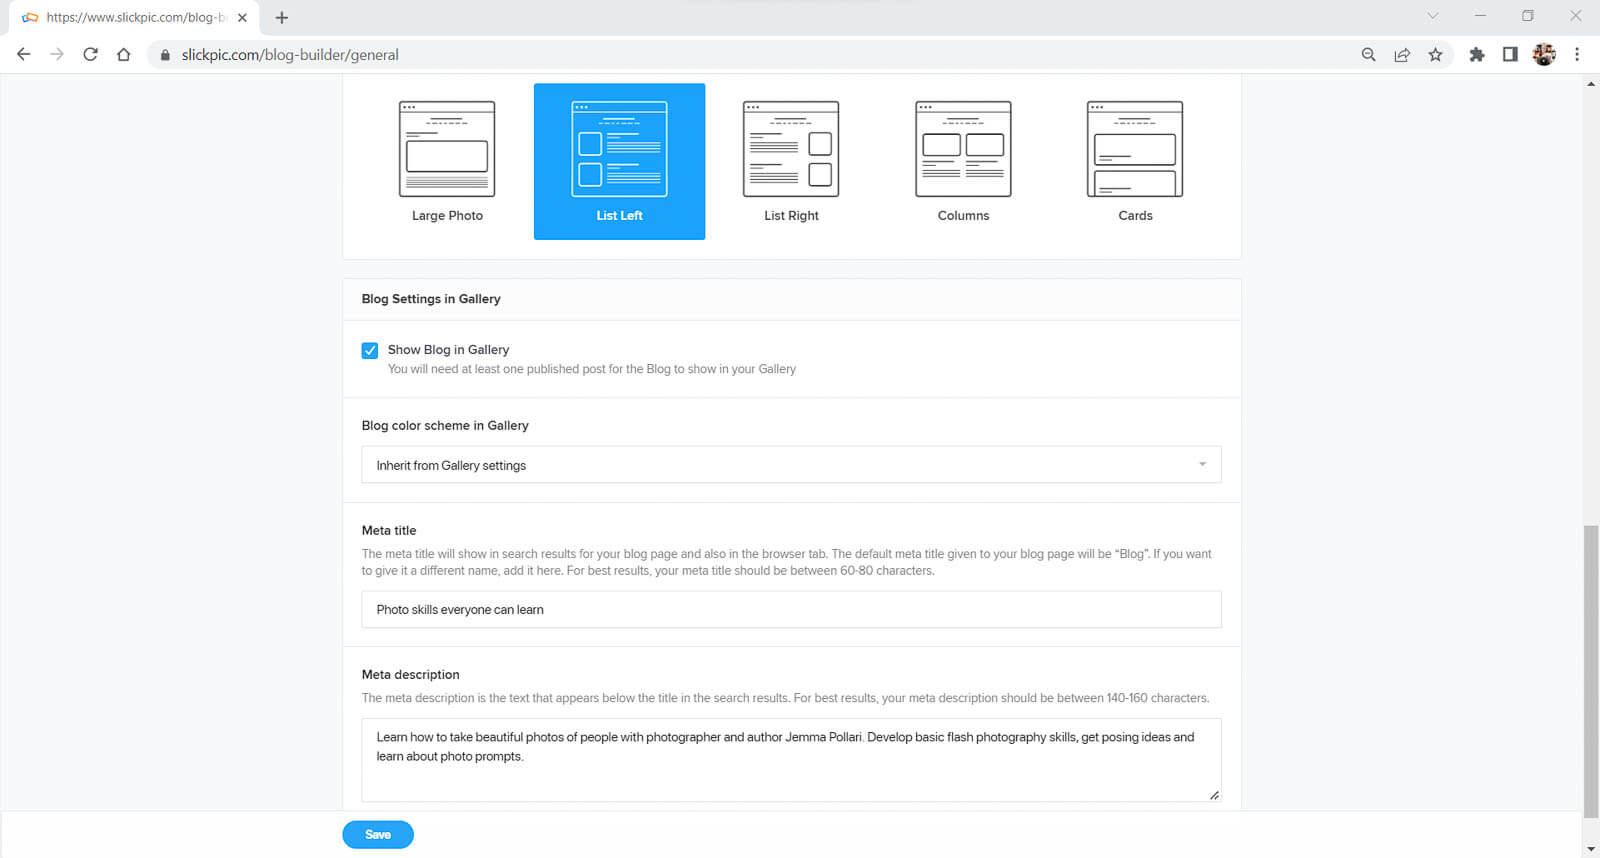Click the browser home icon

coord(123,55)
